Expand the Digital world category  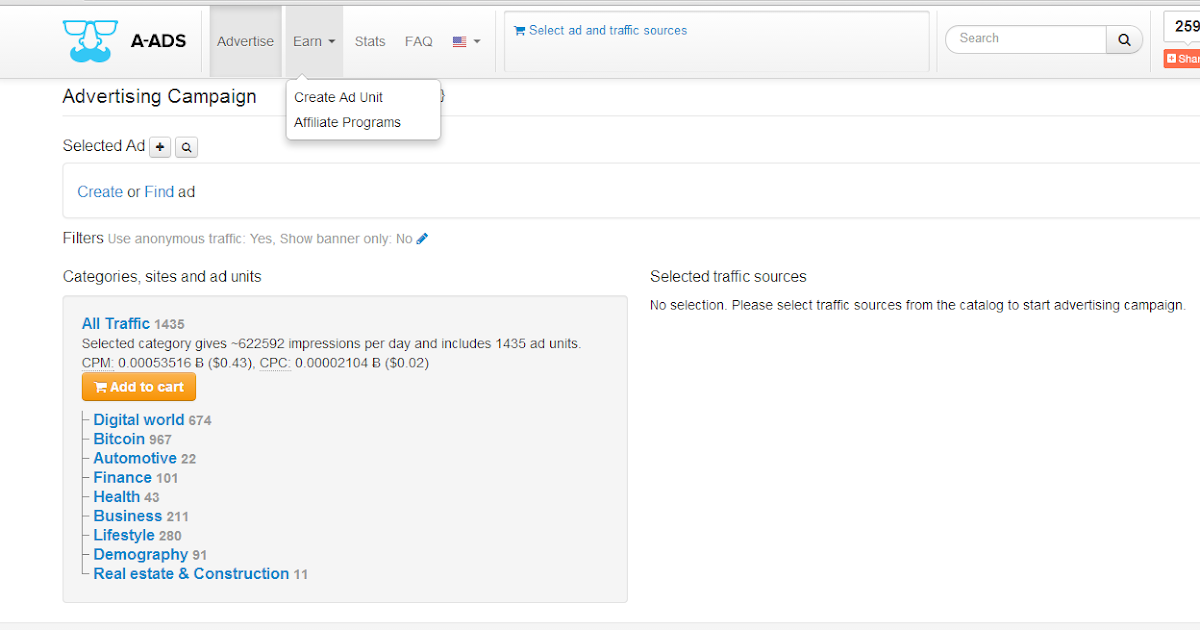pyautogui.click(x=139, y=419)
